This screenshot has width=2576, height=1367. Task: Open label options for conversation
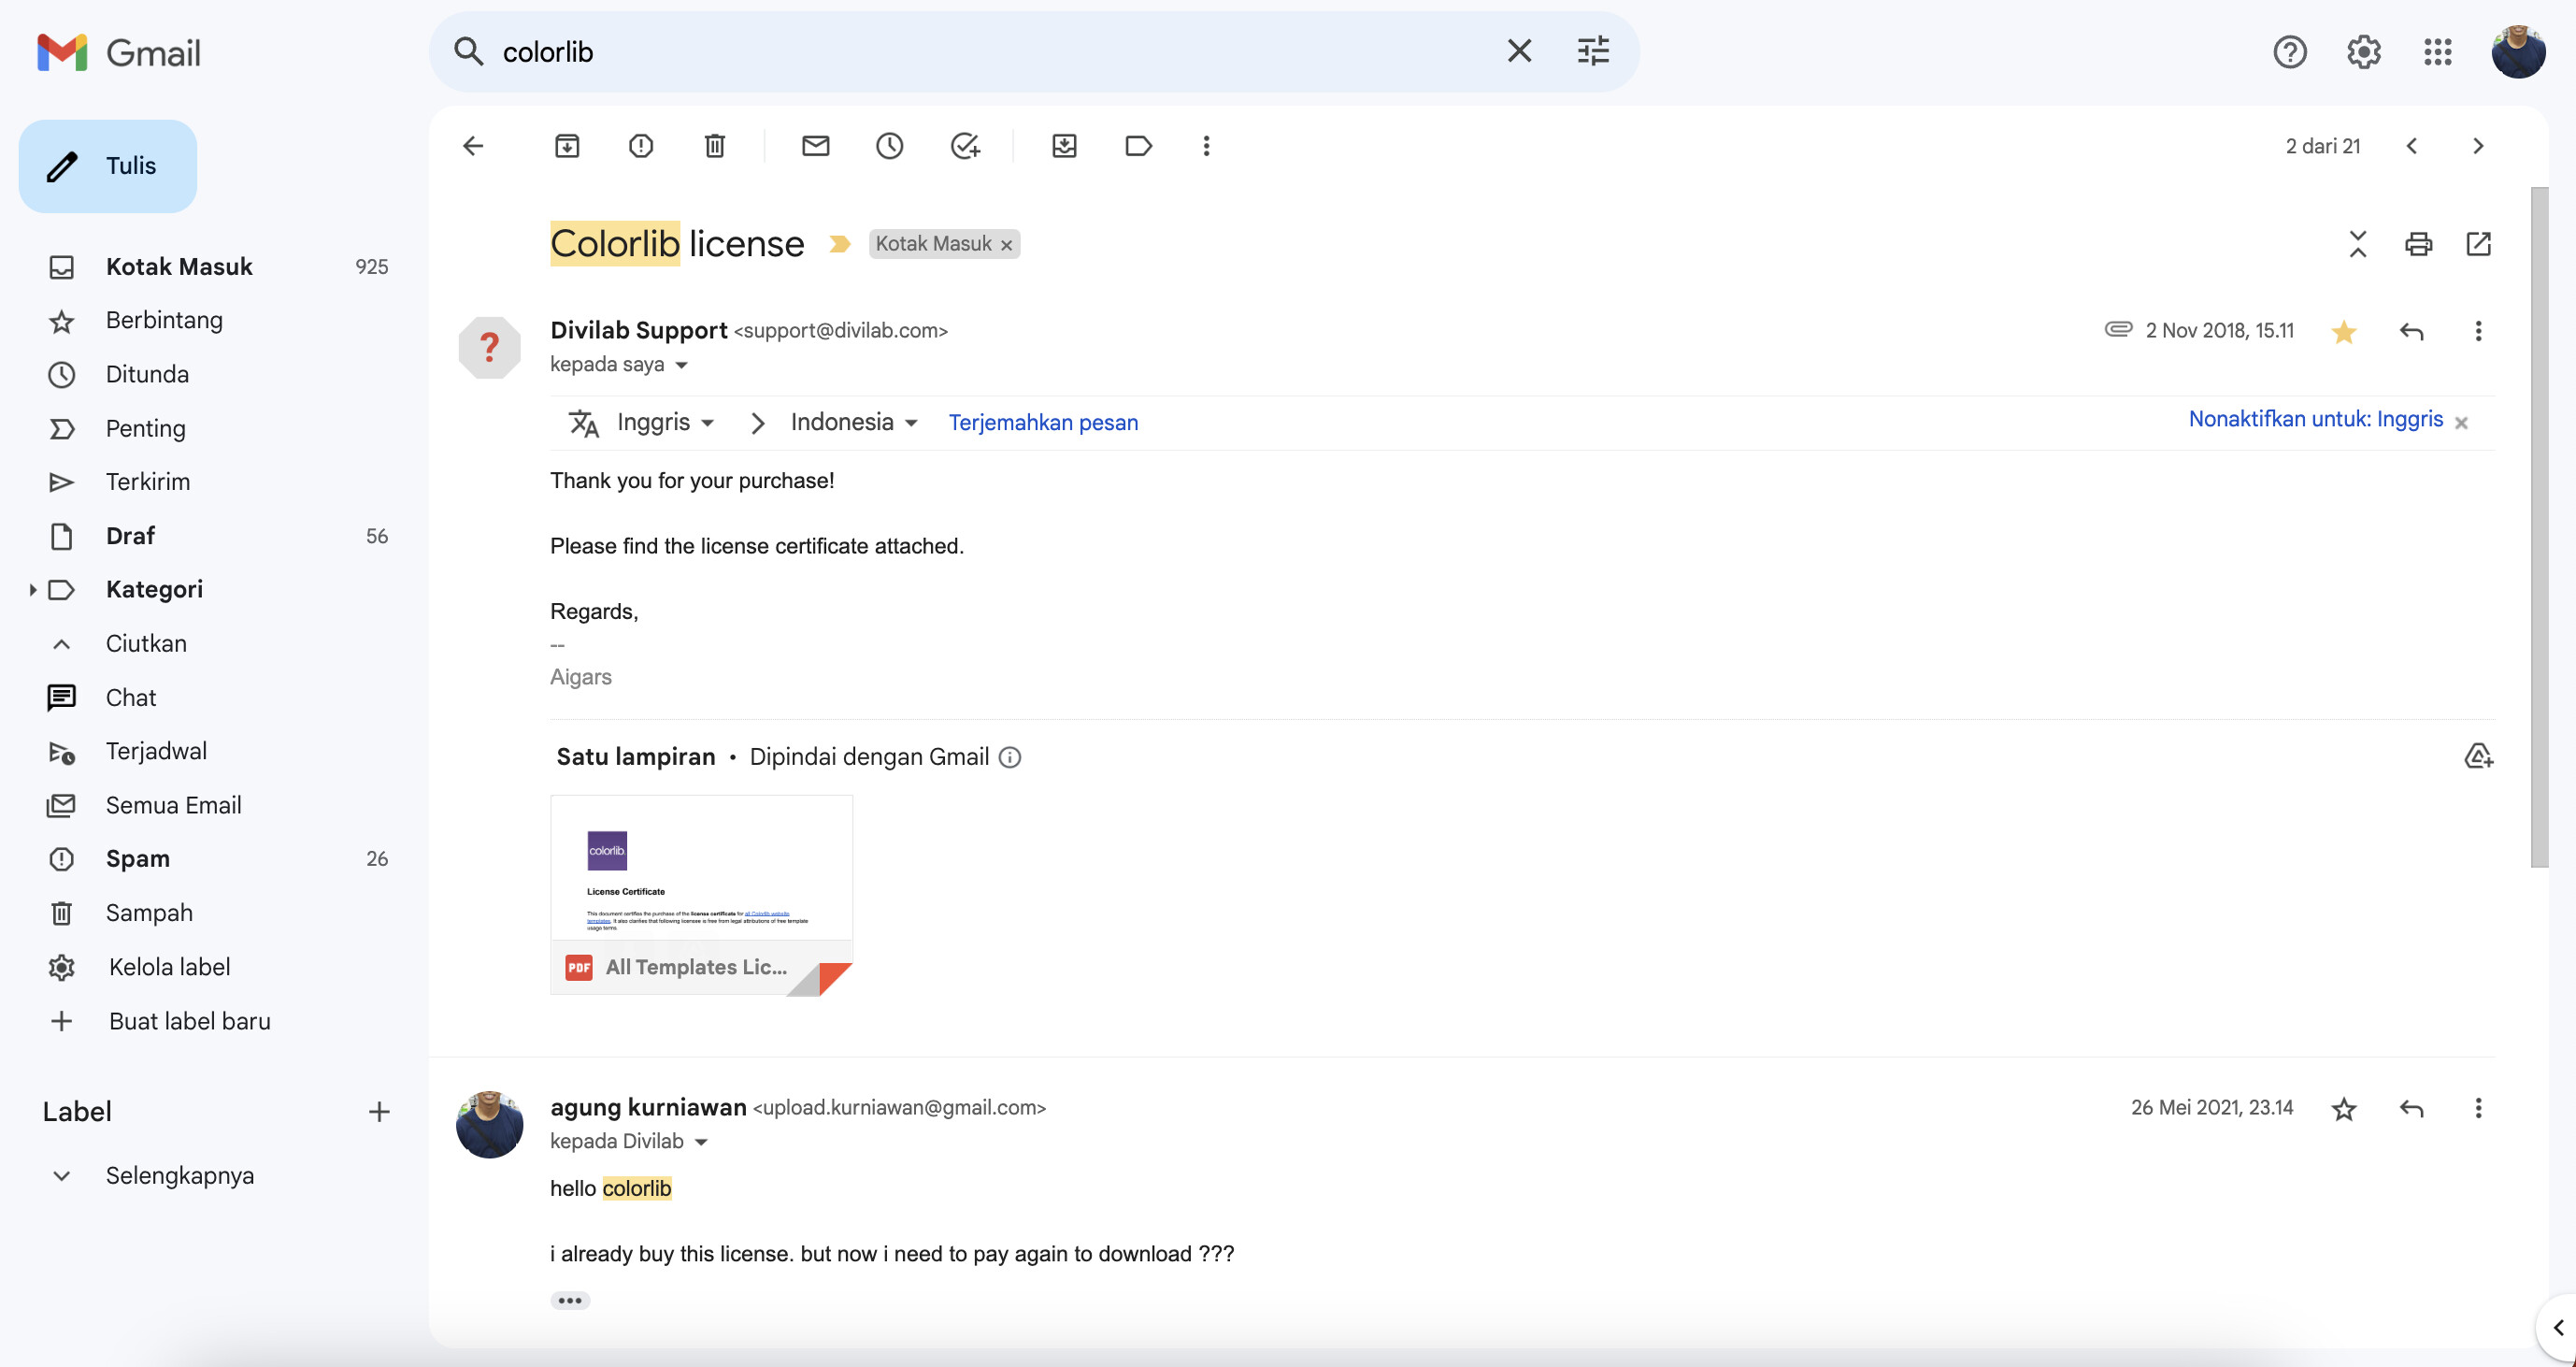point(1139,146)
